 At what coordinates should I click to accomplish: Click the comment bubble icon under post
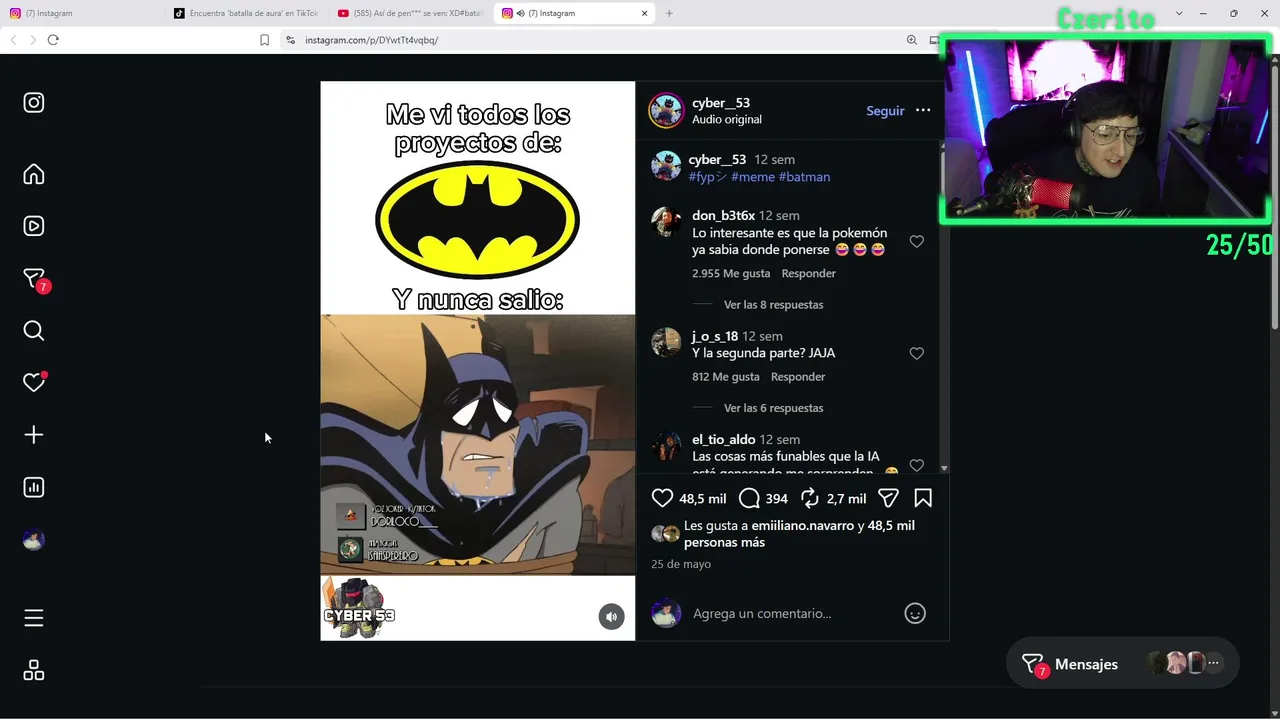coord(749,498)
